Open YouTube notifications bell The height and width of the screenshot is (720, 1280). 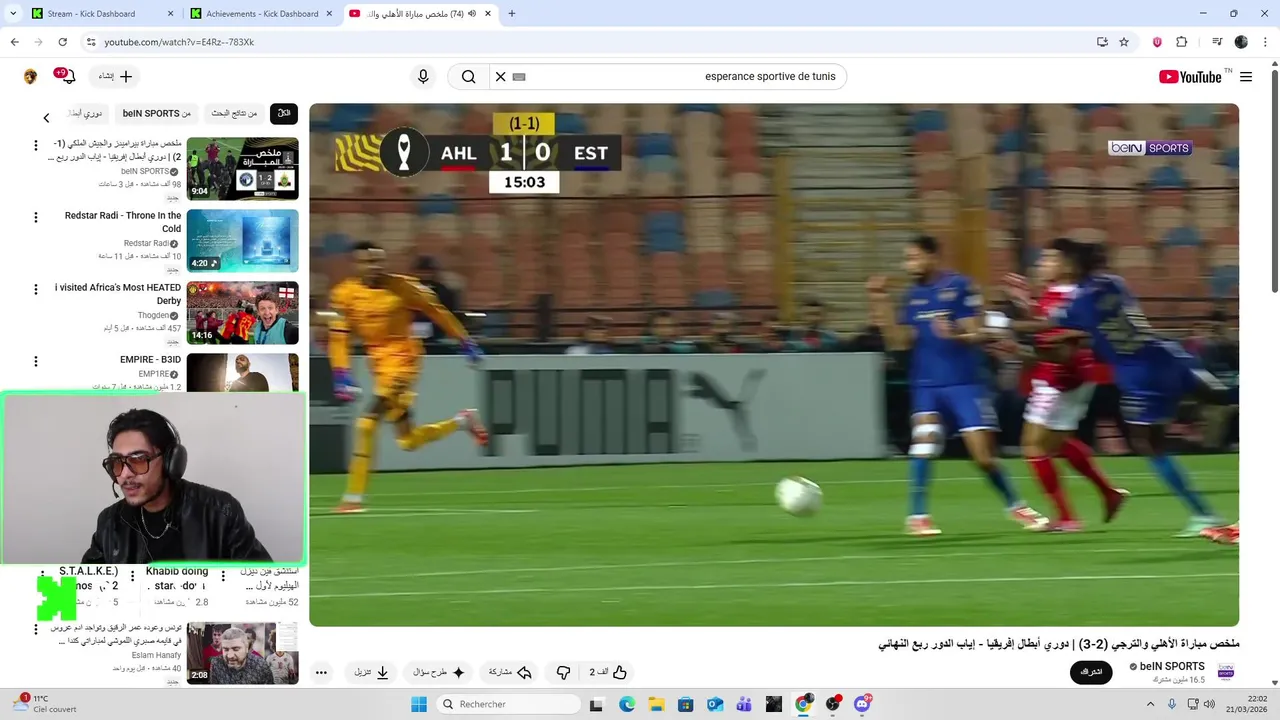tap(67, 77)
